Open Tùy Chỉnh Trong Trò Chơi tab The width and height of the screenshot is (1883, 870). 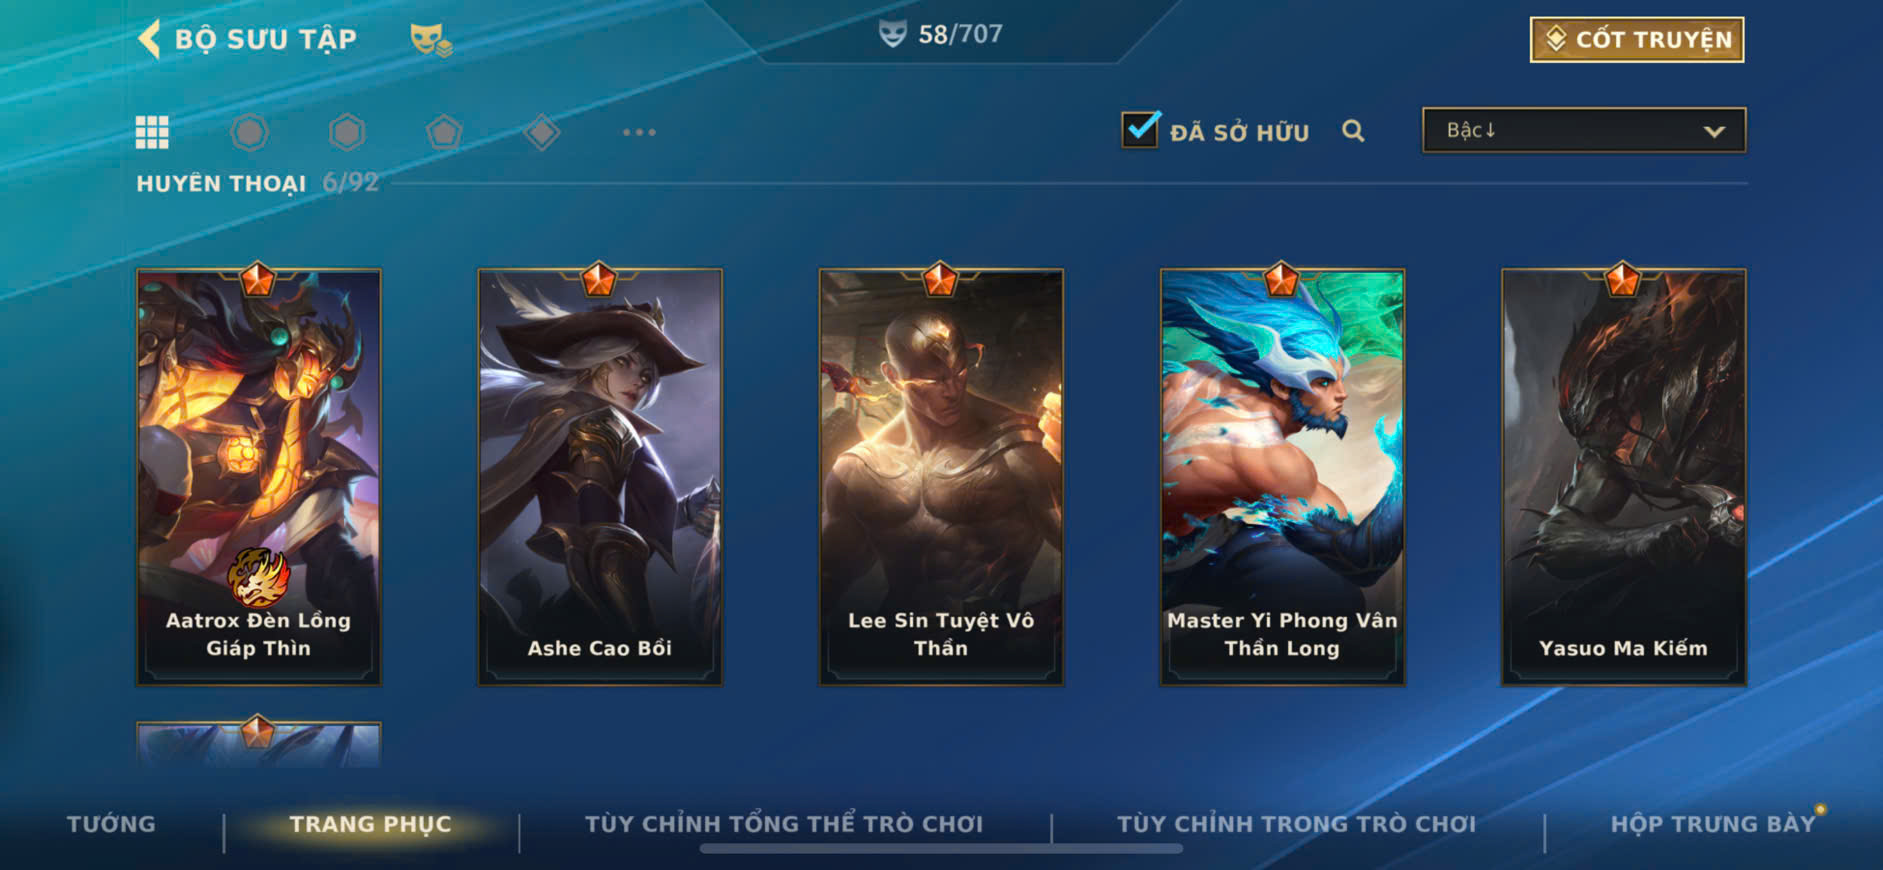[1296, 824]
